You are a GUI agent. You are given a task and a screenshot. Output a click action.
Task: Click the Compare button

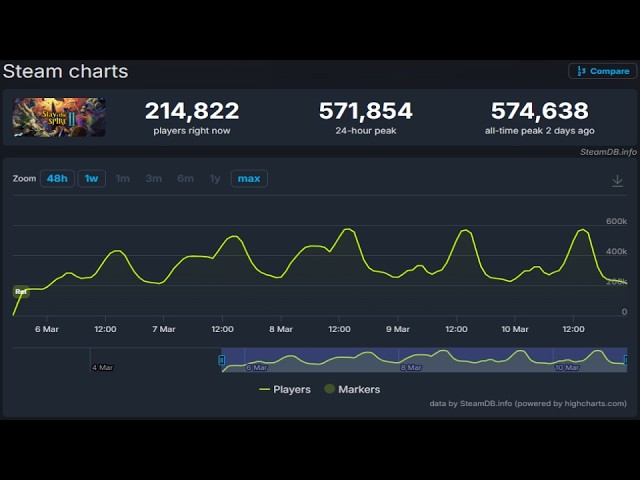click(603, 71)
